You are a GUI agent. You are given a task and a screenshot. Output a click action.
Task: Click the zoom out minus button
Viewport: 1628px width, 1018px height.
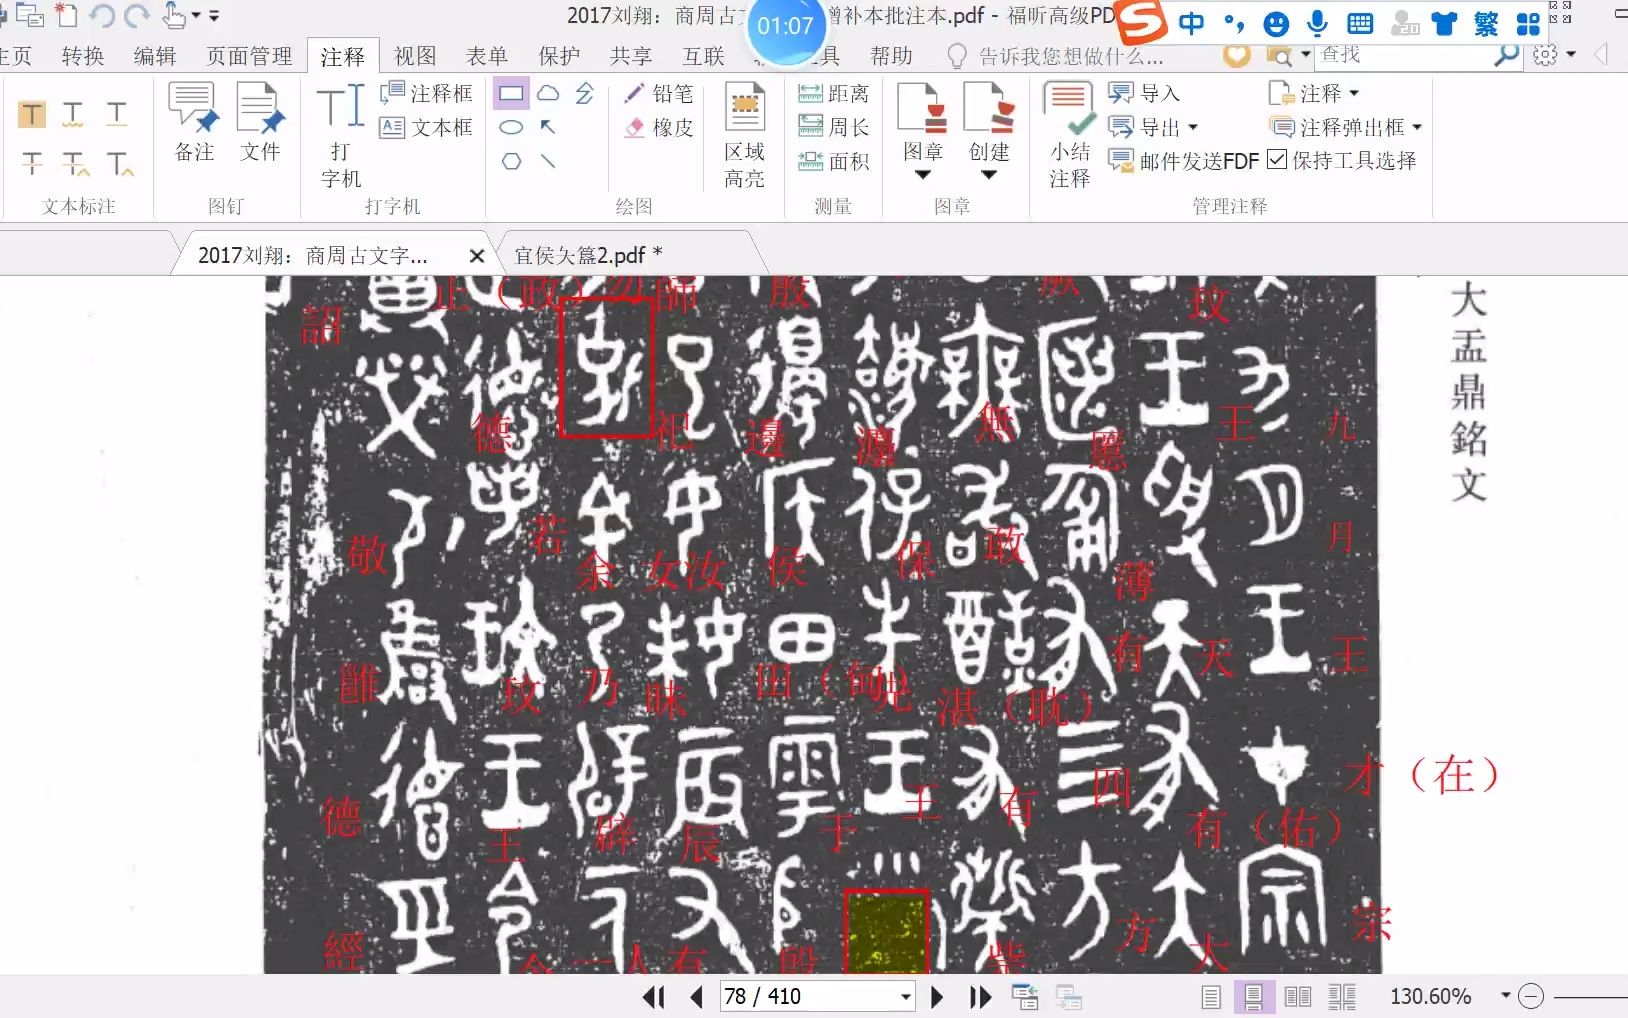coord(1531,996)
